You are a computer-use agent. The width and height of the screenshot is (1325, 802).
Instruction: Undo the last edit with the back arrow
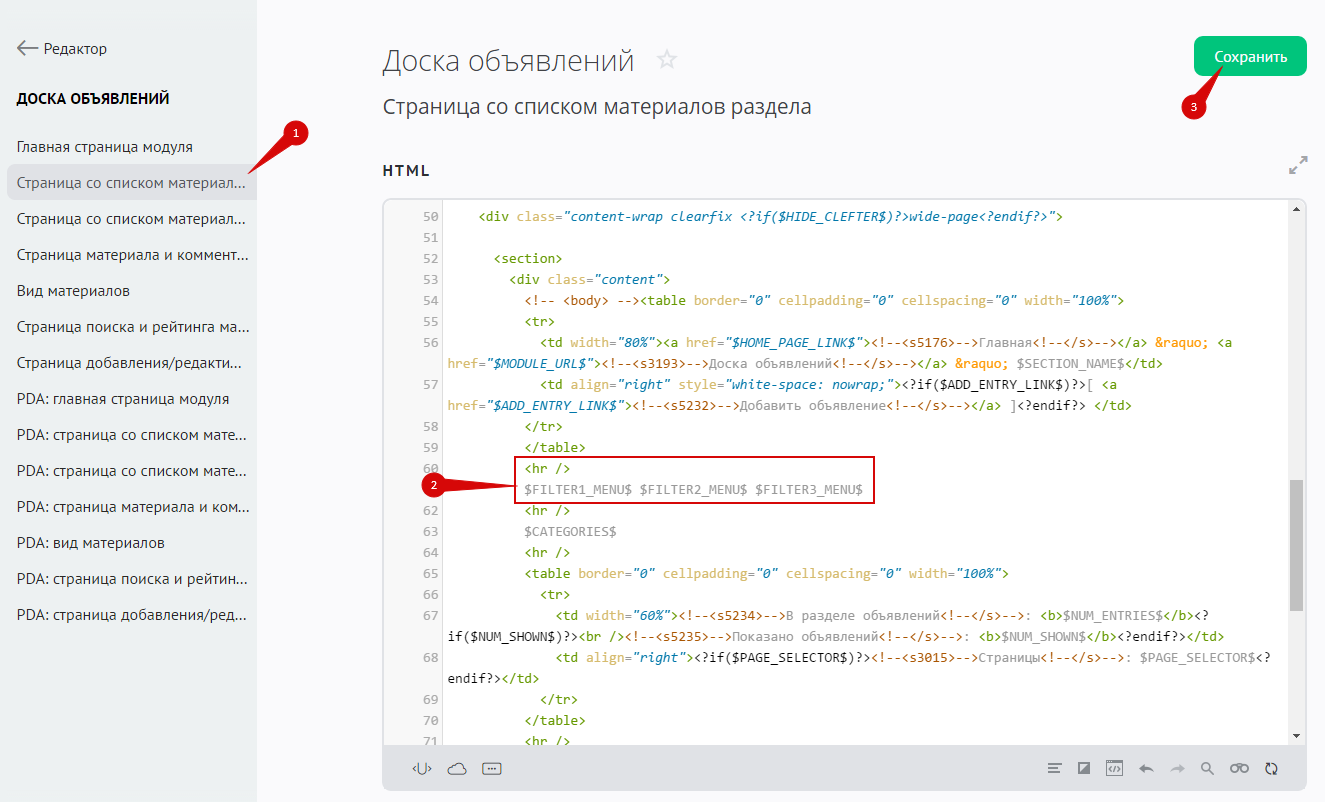tap(1146, 768)
